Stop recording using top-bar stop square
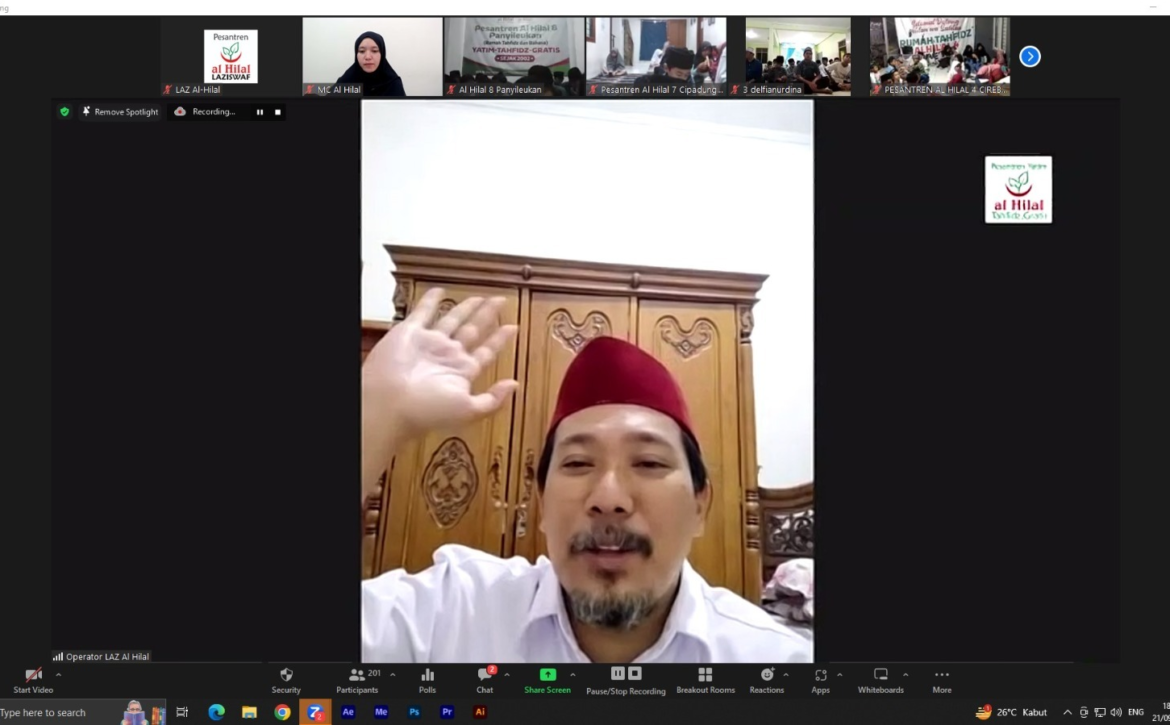1170x725 pixels. click(x=278, y=112)
